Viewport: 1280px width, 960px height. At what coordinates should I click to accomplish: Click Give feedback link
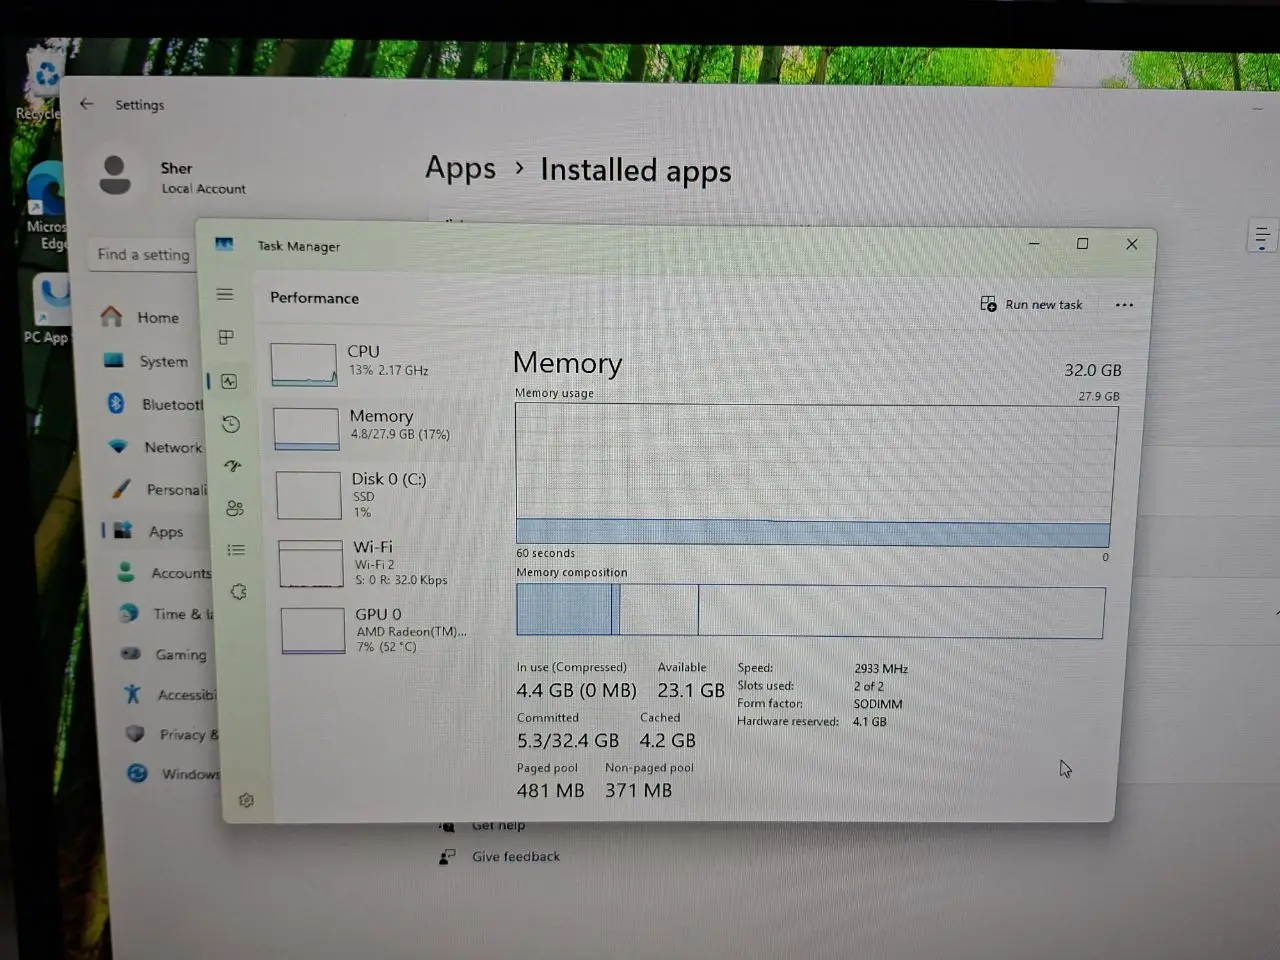pyautogui.click(x=515, y=857)
